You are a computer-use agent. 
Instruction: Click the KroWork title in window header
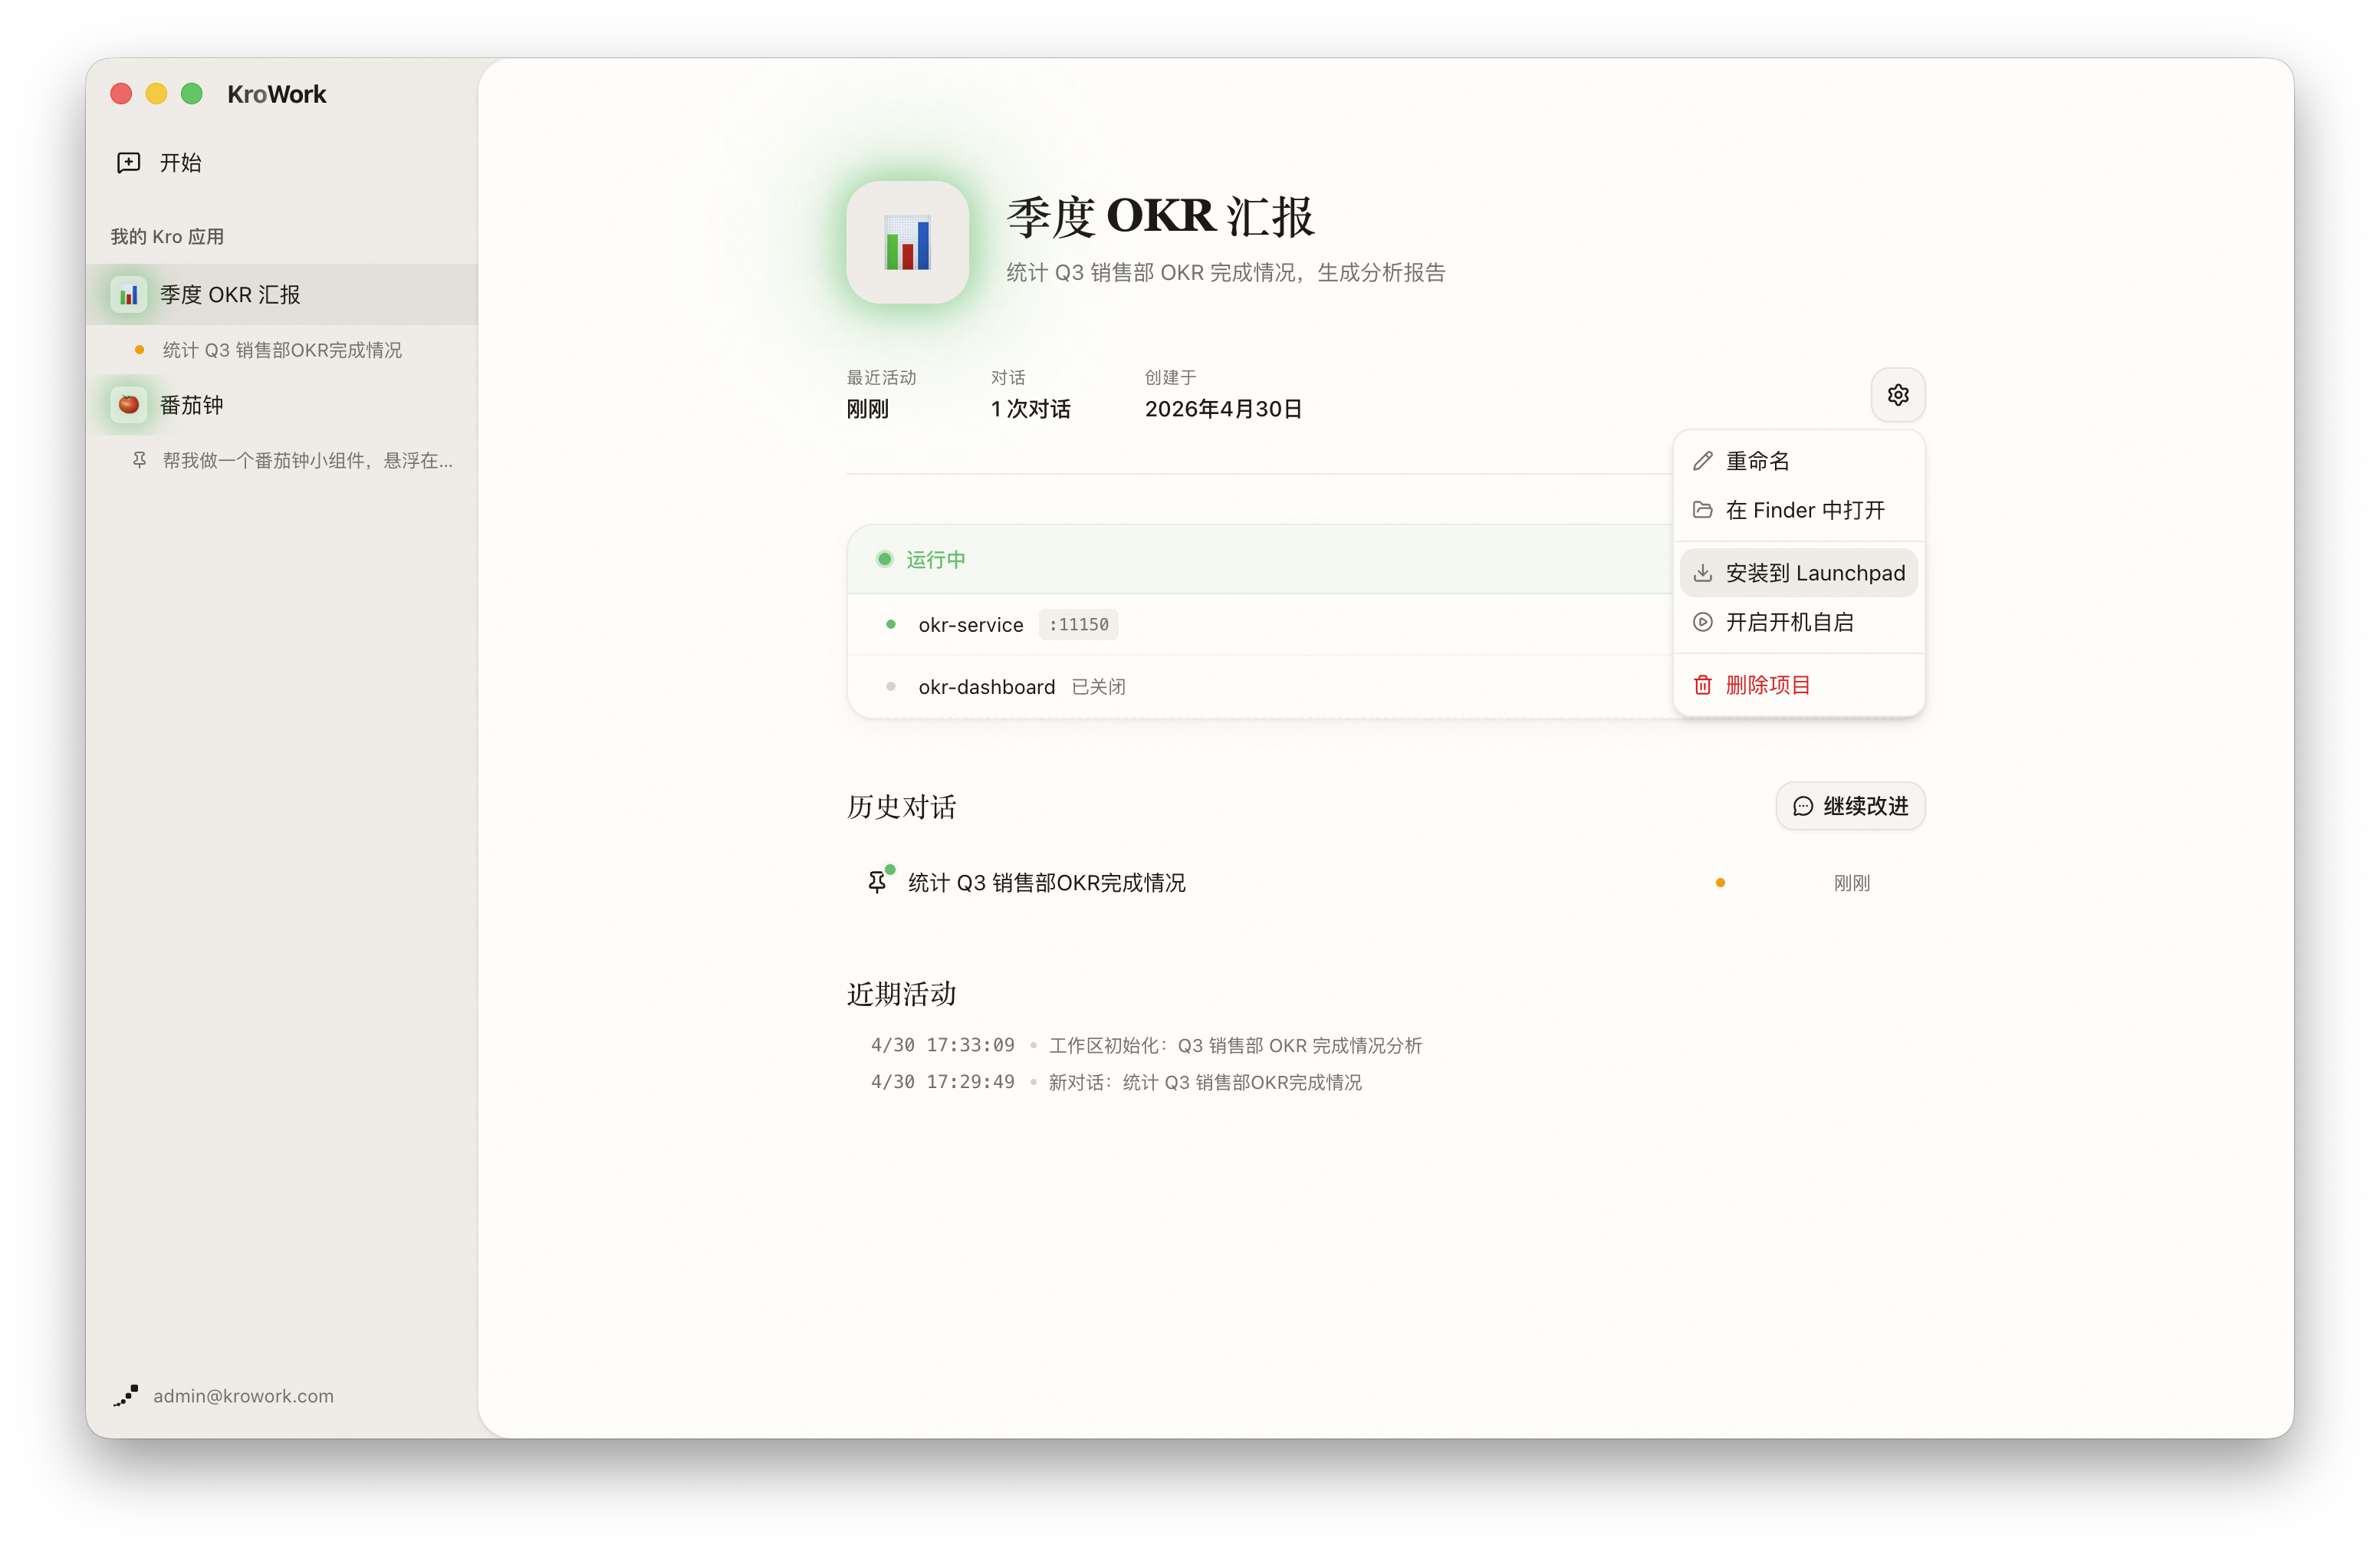click(276, 94)
